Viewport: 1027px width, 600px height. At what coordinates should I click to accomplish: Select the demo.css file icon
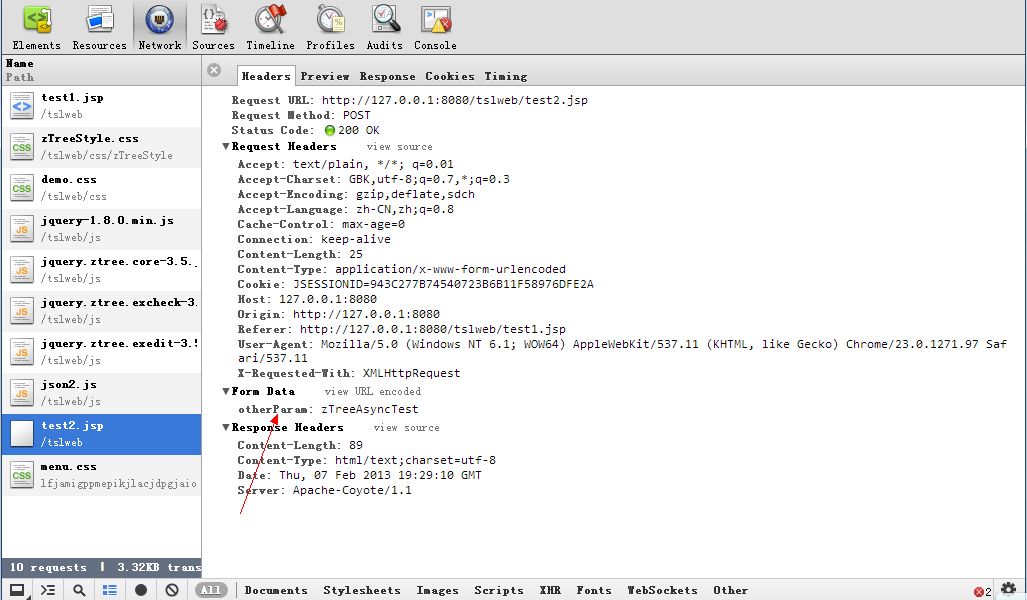click(22, 188)
